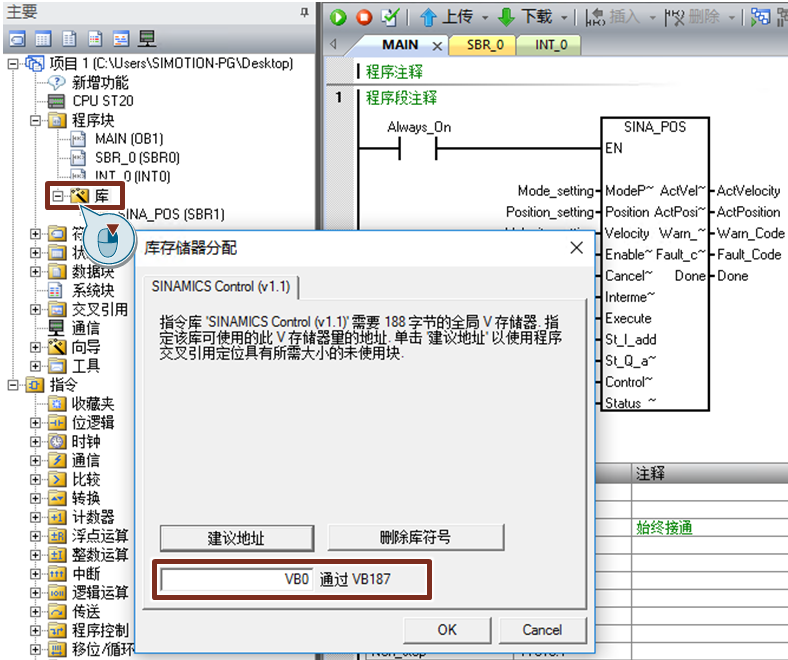Click the Upload (上传) blue arrow icon
The image size is (788, 660).
(428, 18)
